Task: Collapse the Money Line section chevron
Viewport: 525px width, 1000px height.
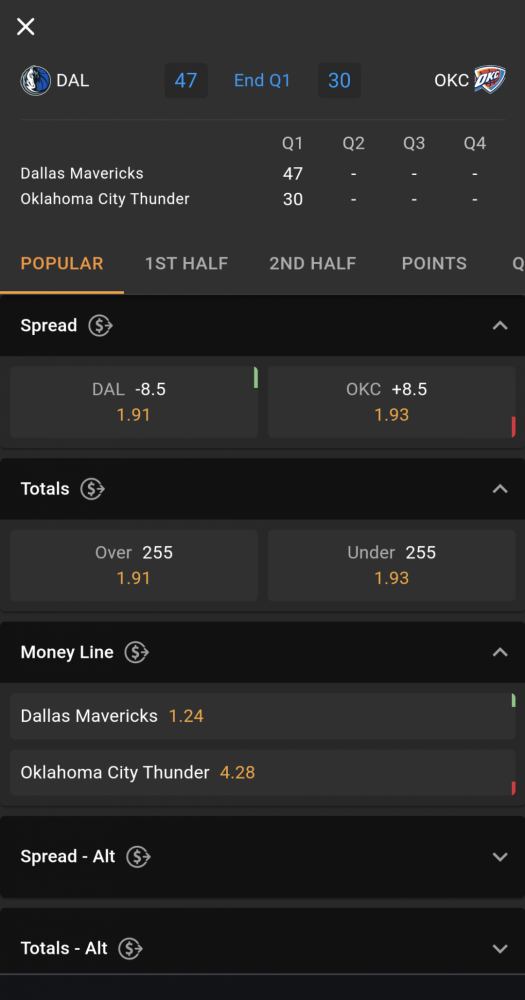Action: click(x=500, y=652)
